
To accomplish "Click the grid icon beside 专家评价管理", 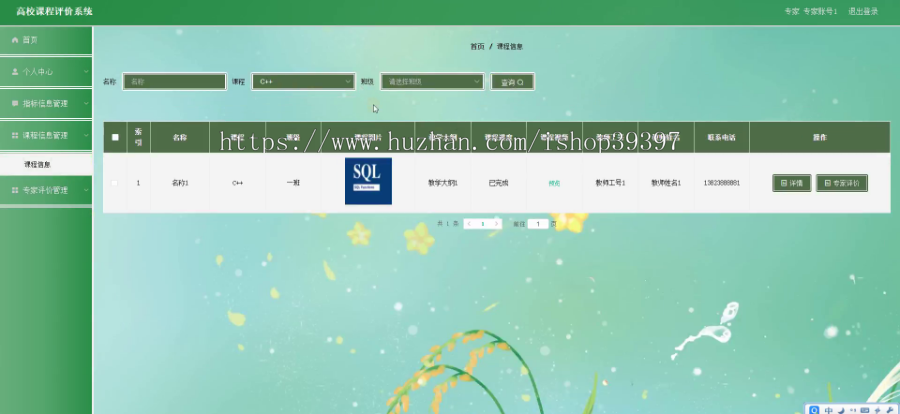I will point(15,190).
